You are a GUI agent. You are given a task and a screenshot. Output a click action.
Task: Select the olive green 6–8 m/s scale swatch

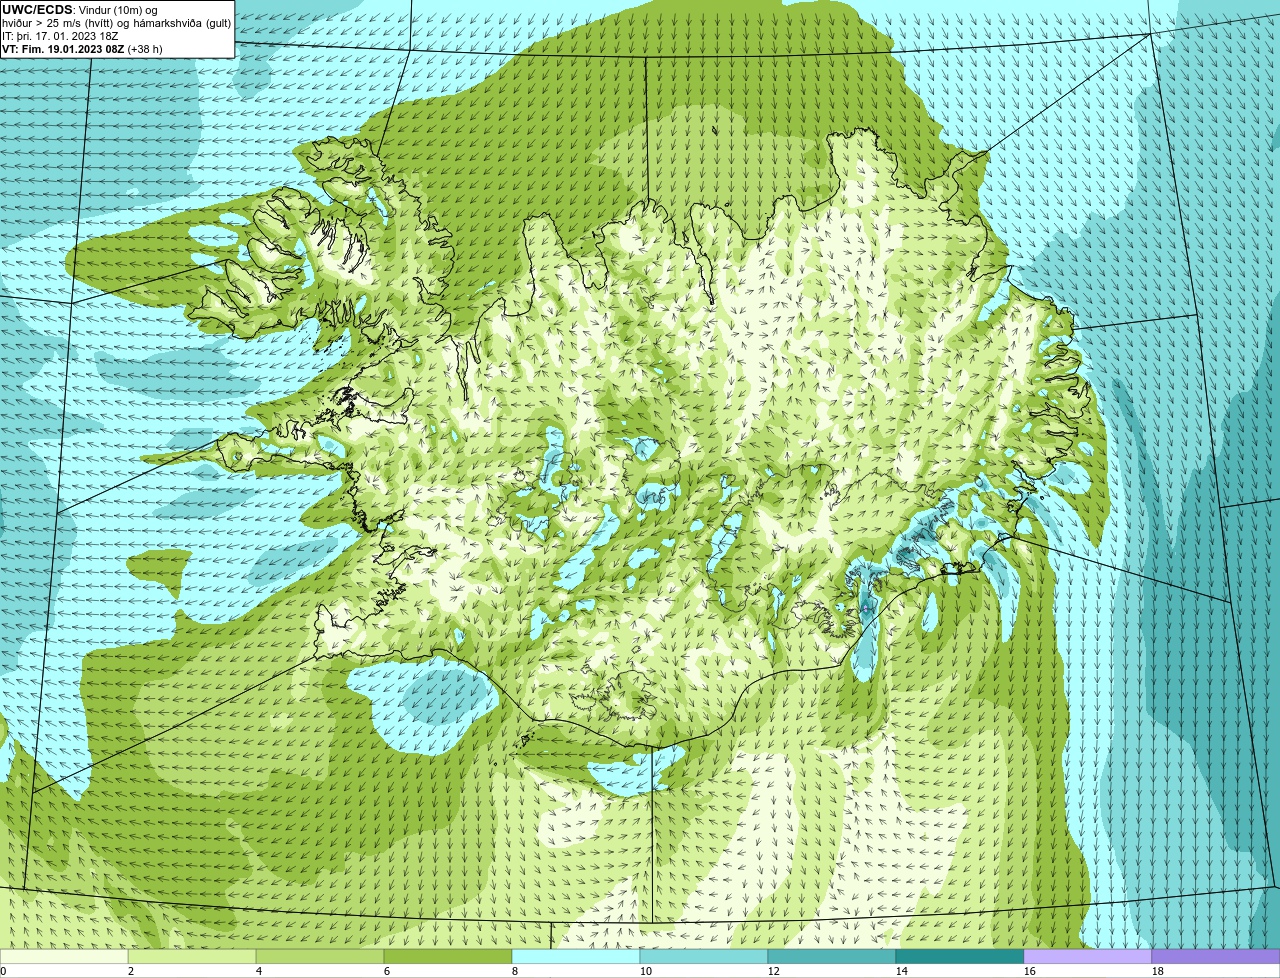pos(448,957)
